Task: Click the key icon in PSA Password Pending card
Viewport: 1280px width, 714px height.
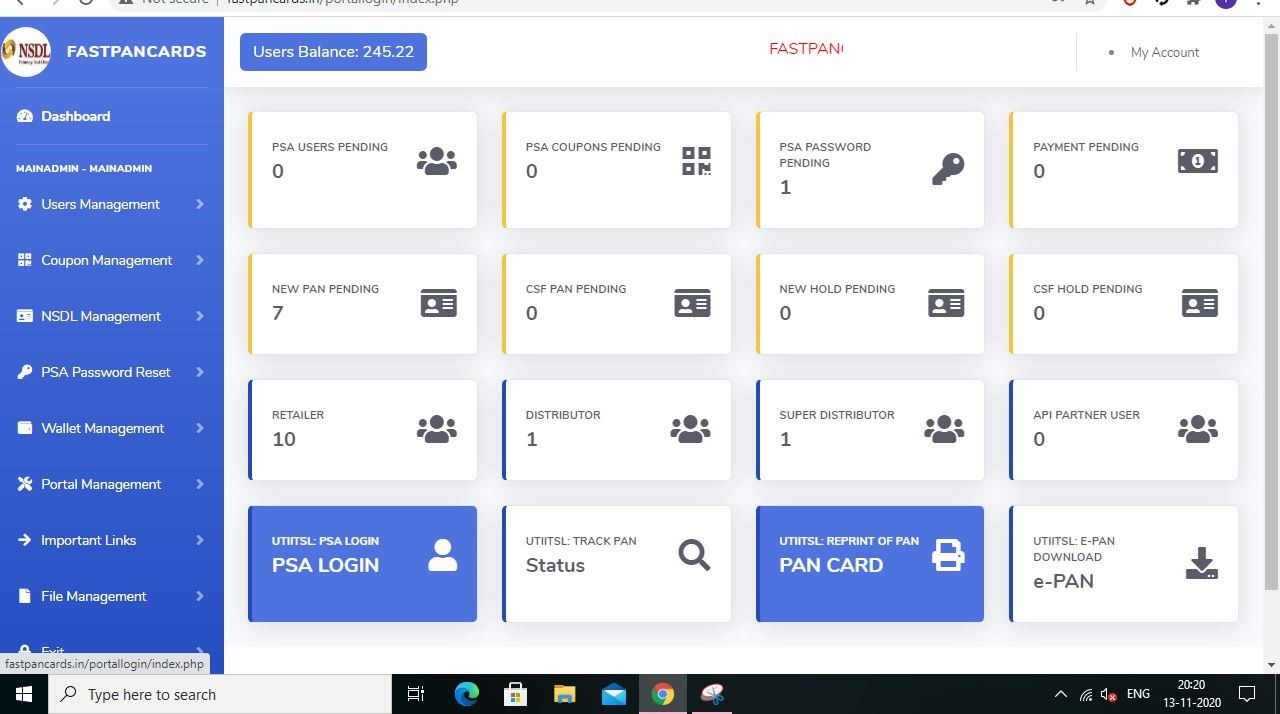Action: pyautogui.click(x=947, y=169)
